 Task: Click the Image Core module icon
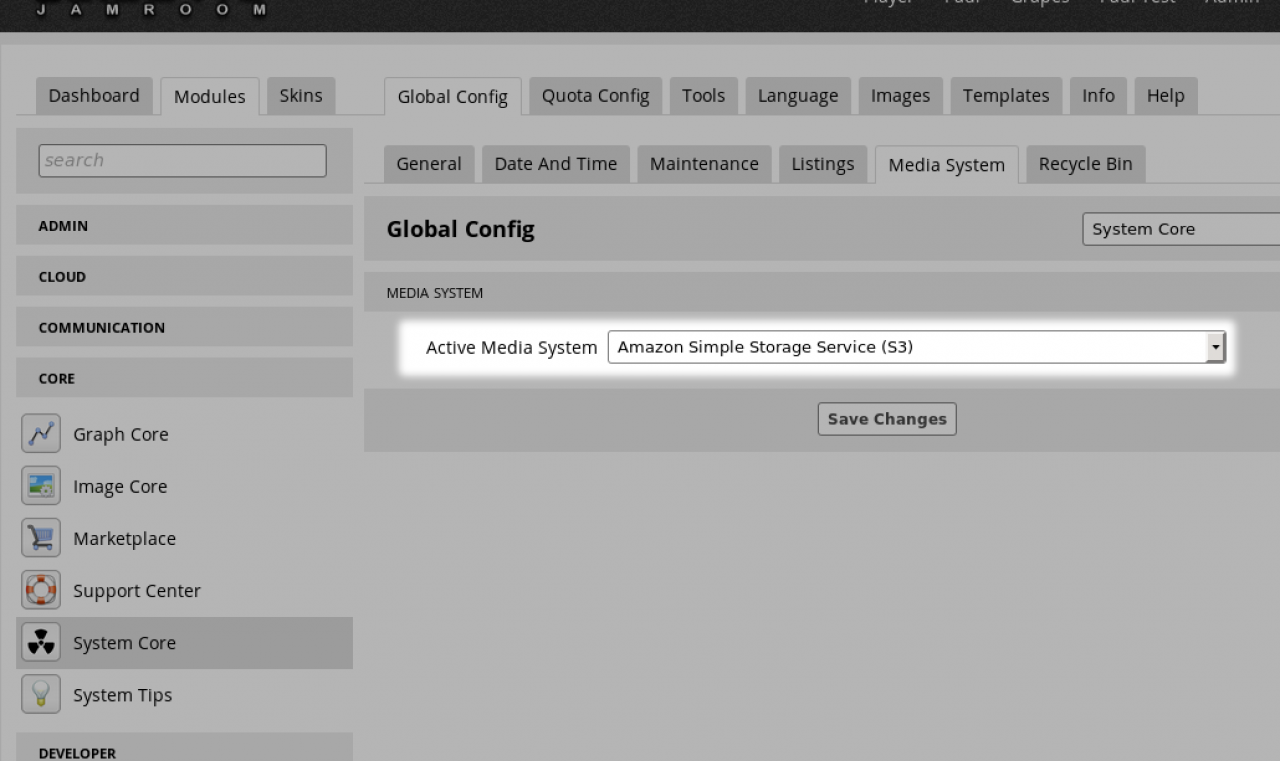coord(41,486)
